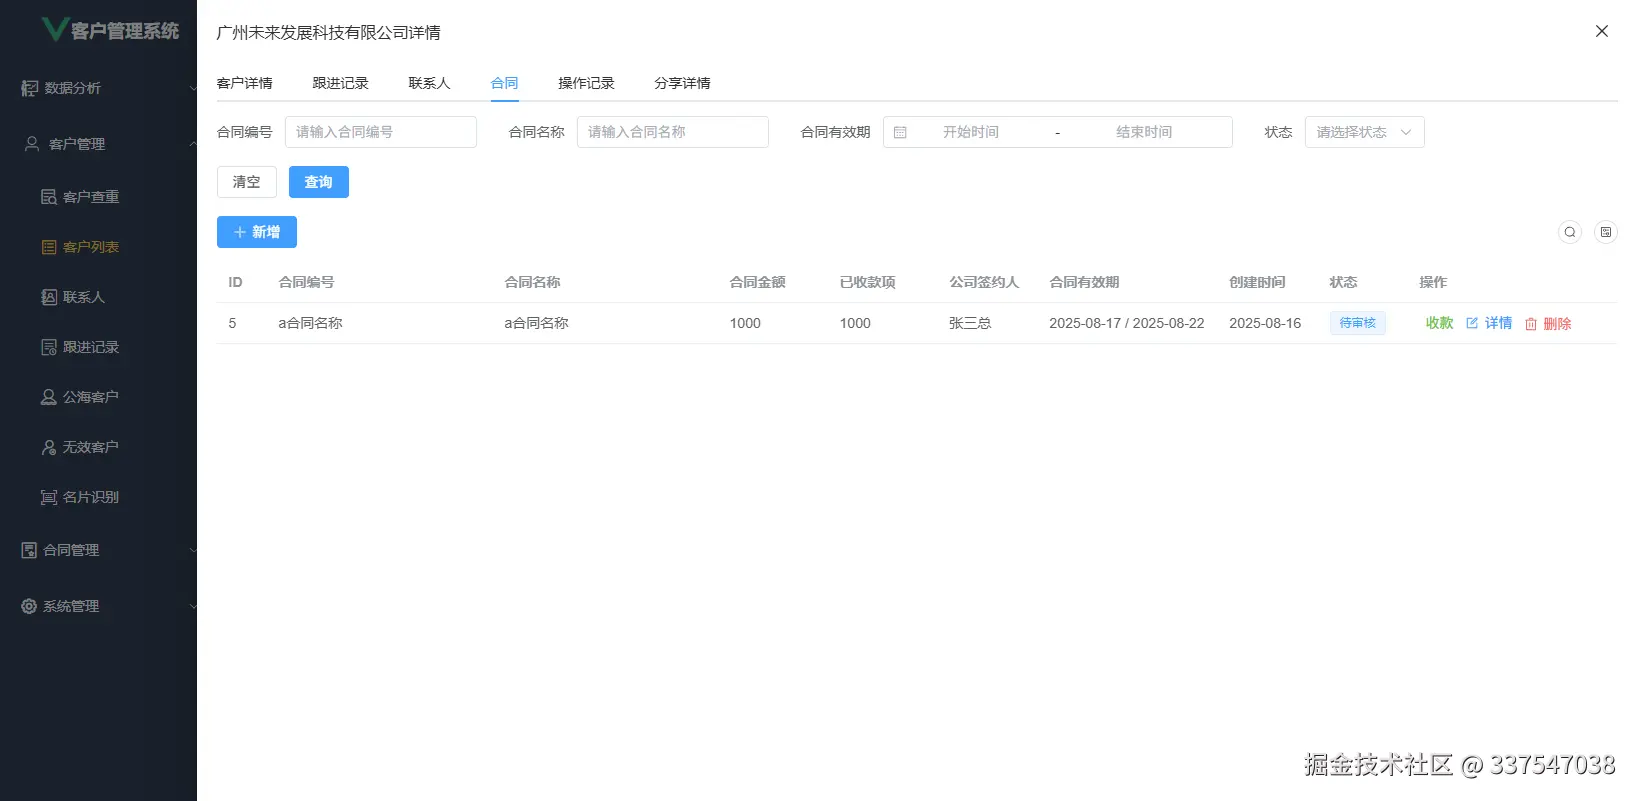Click the 公海客户 sidebar icon
Image resolution: width=1638 pixels, height=801 pixels.
click(x=48, y=397)
